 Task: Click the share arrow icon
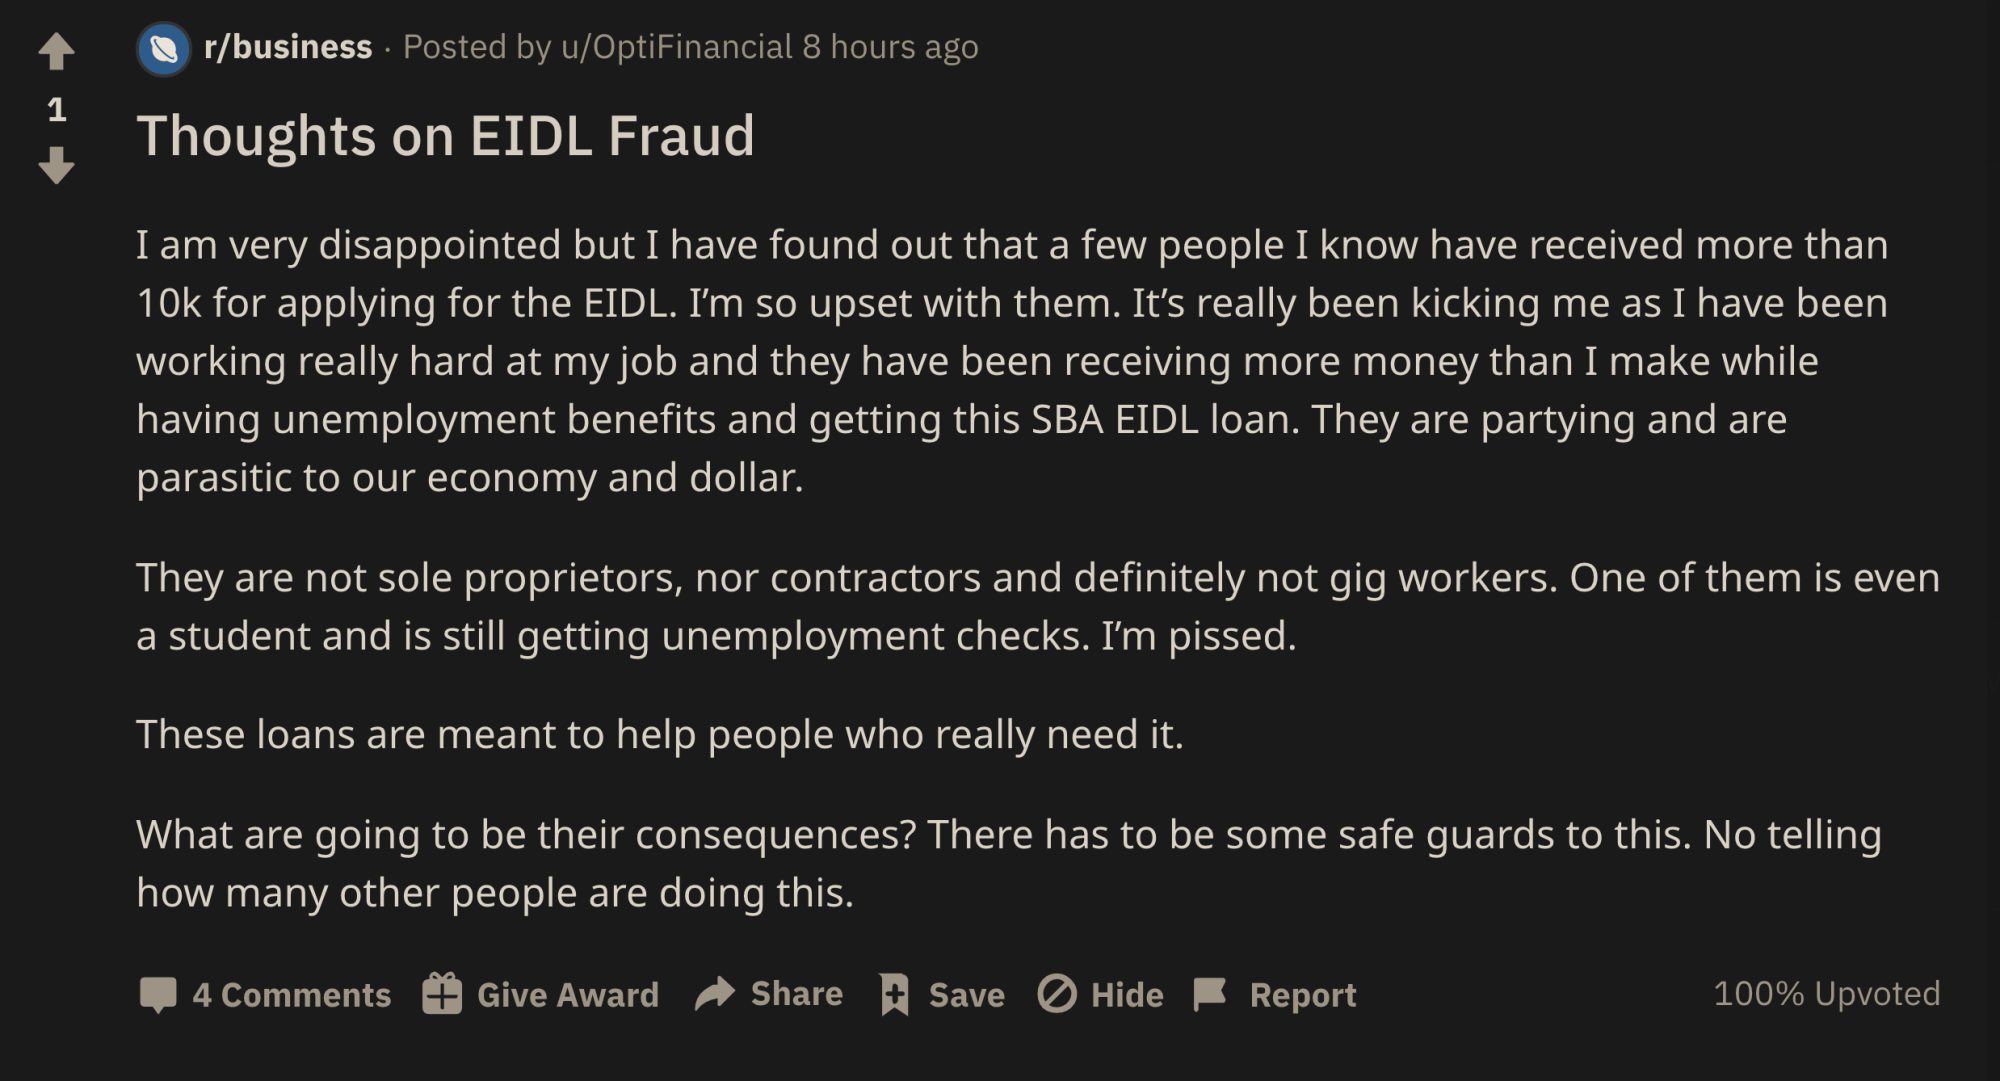(715, 994)
